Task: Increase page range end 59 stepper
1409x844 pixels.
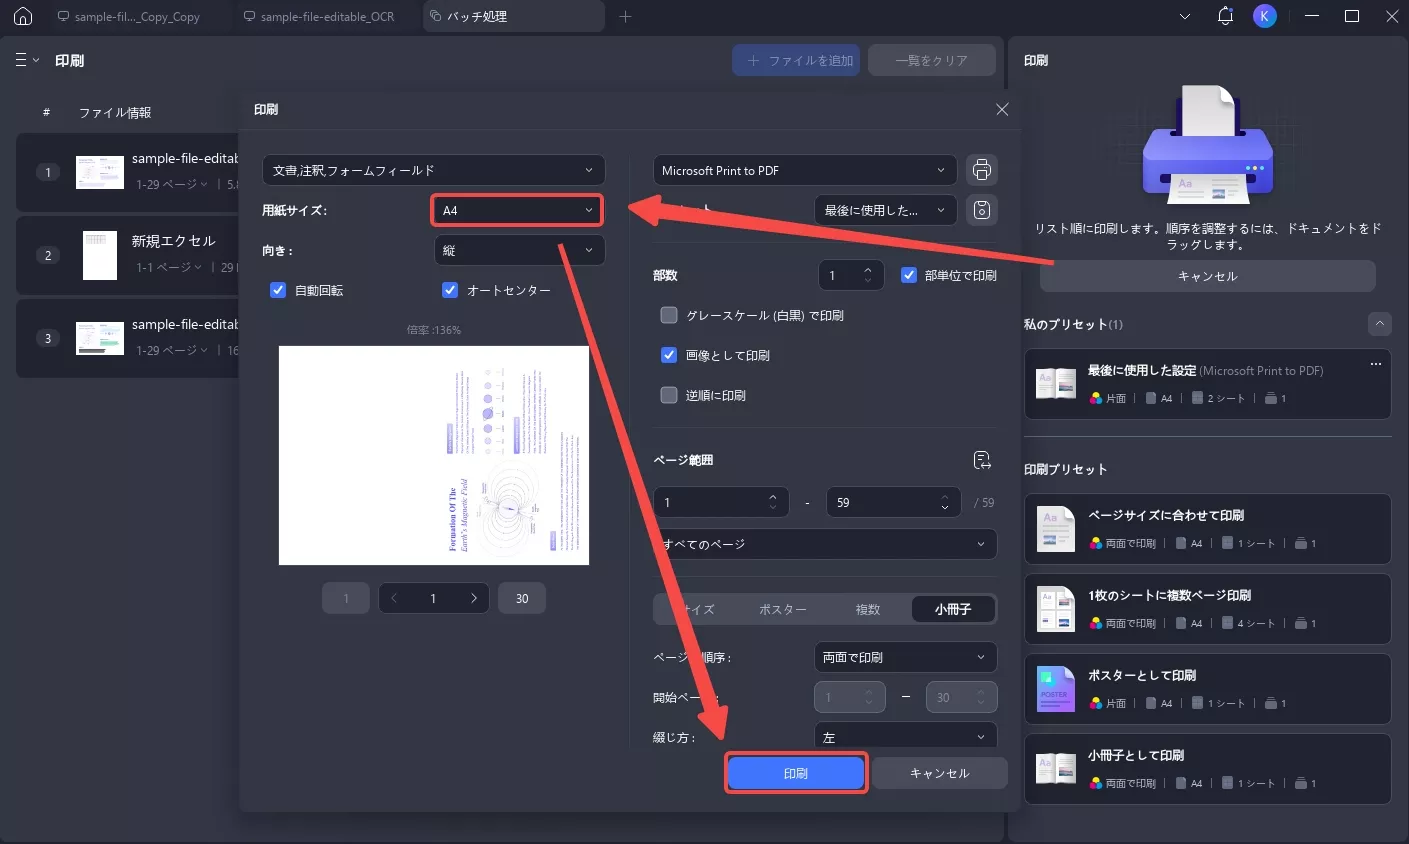Action: (x=945, y=496)
